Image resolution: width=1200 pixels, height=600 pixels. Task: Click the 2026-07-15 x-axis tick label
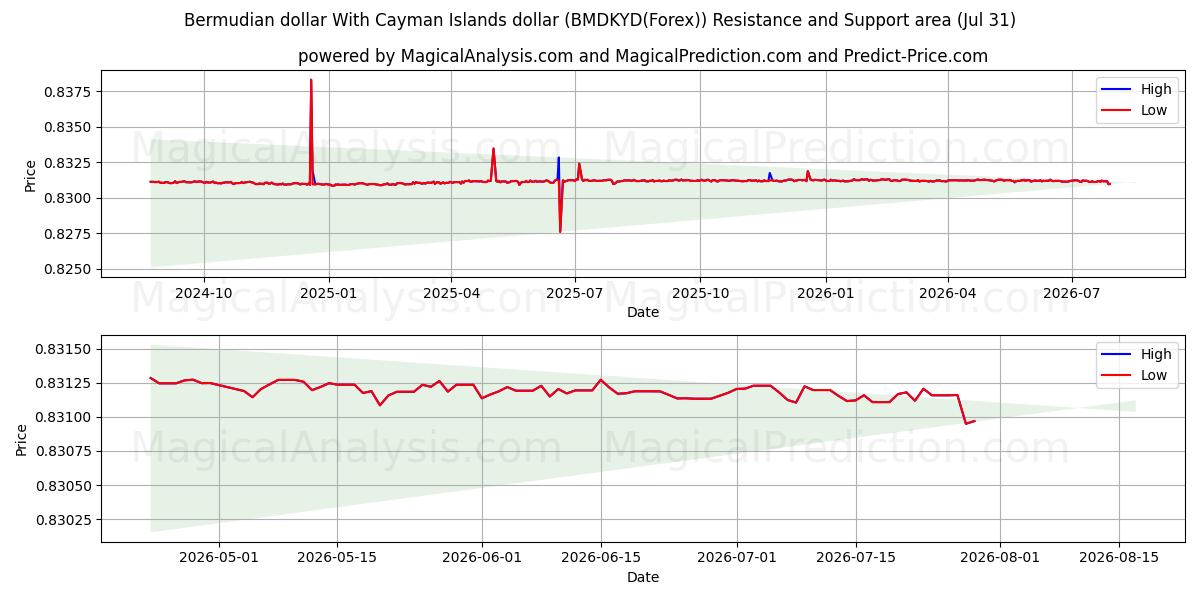click(x=856, y=558)
